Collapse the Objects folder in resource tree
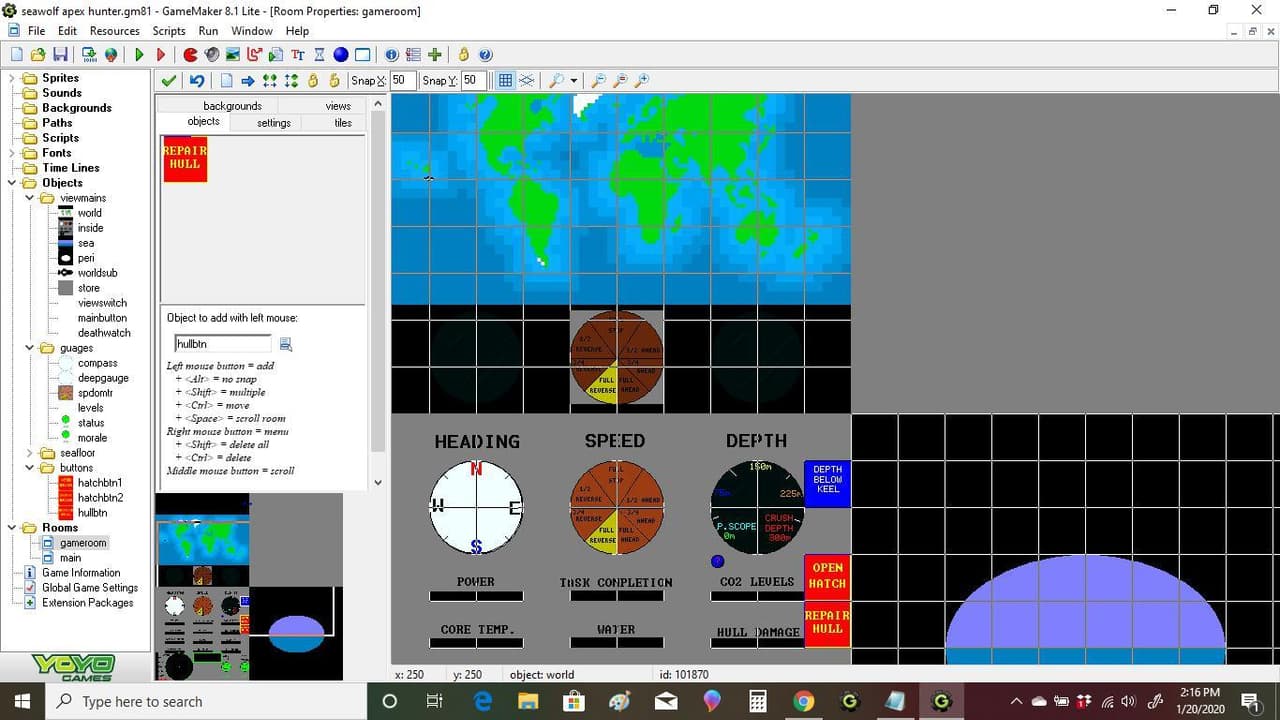The image size is (1280, 720). 14,183
